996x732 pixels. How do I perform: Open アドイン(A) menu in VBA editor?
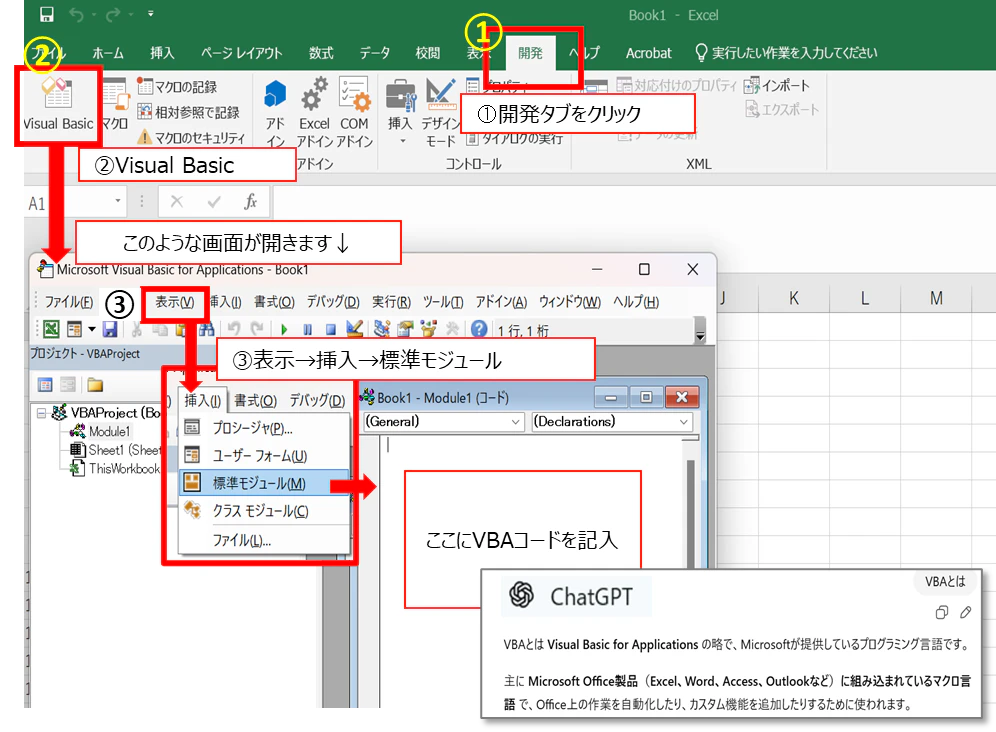[x=501, y=302]
